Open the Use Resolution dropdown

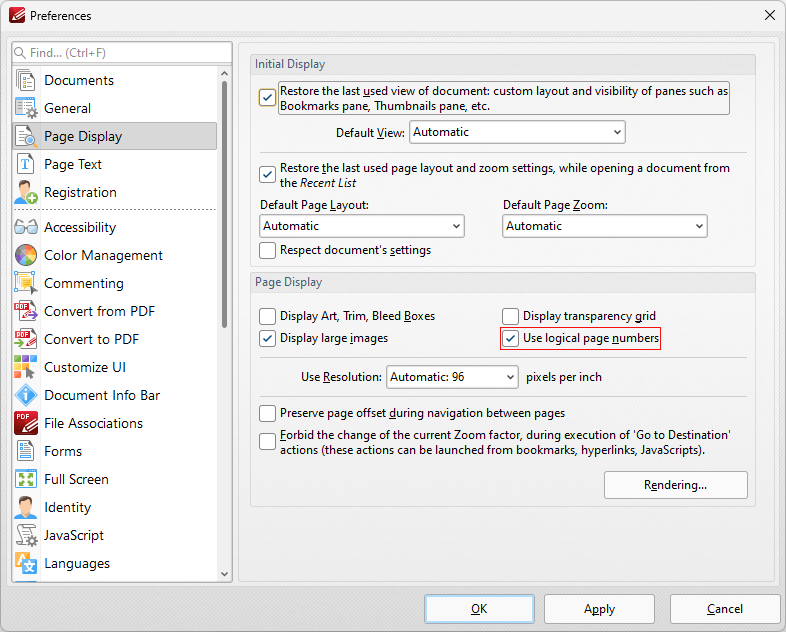[452, 377]
